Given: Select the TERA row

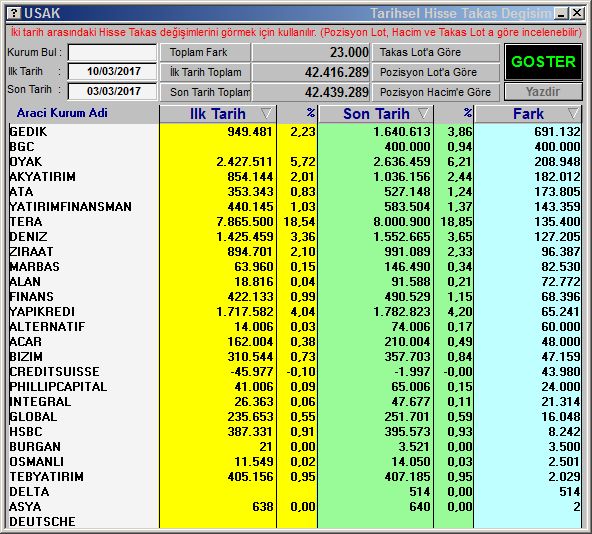Looking at the screenshot, I should [x=295, y=222].
